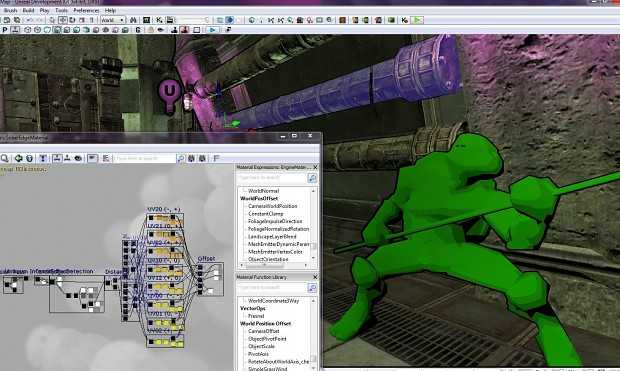
Task: Click the square frame icon in viewport toolbar
Action: (197, 30)
